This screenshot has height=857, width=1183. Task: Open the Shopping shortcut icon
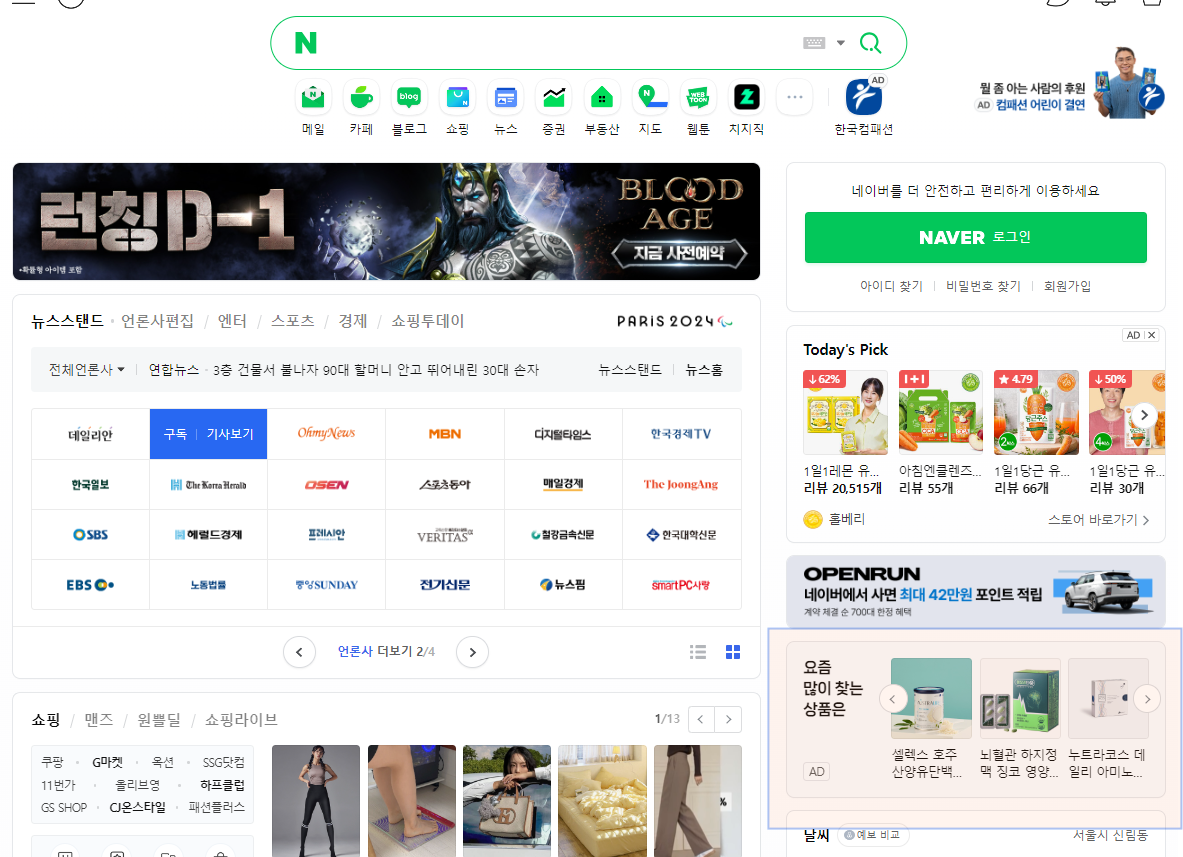tap(457, 97)
